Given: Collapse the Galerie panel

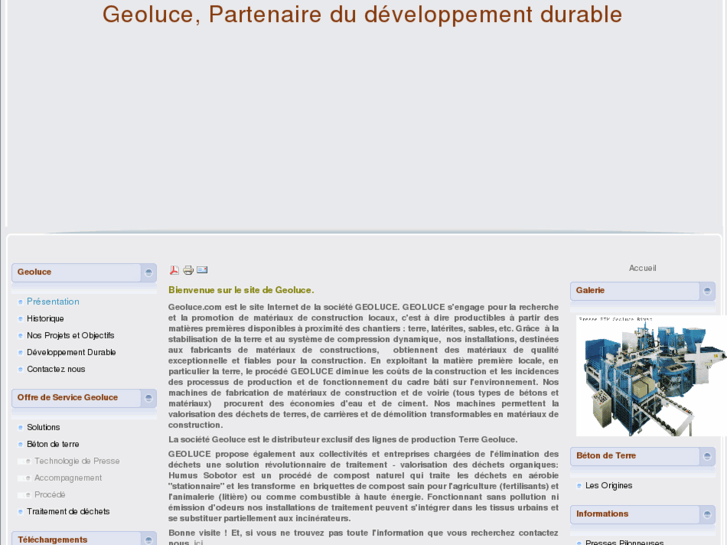Looking at the screenshot, I should (707, 291).
